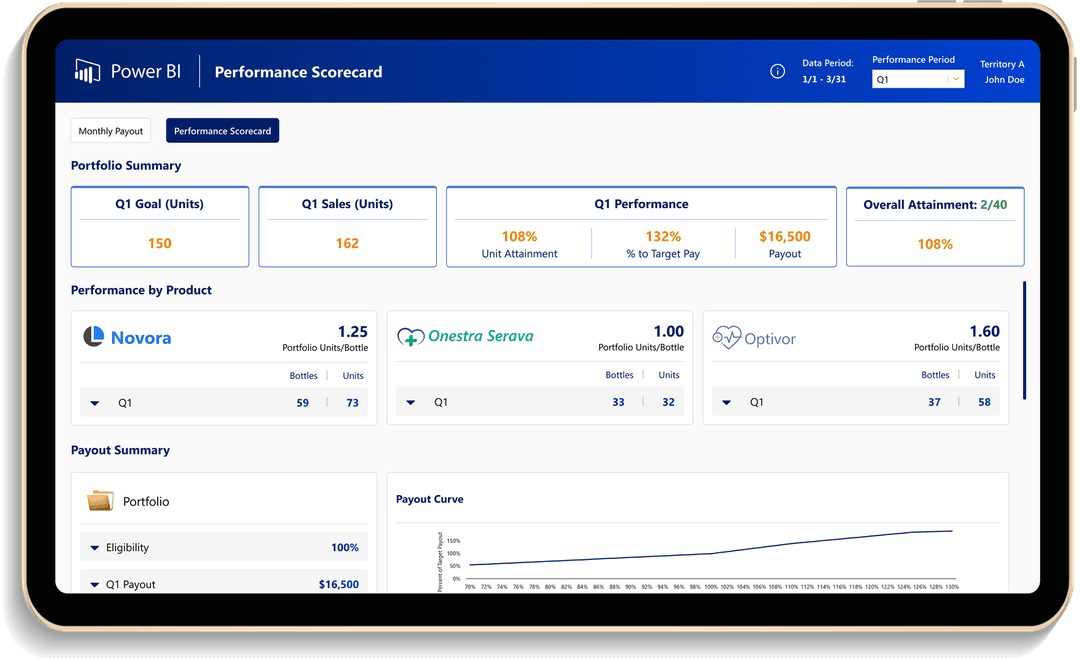Click the Power BI logo icon

tap(87, 71)
